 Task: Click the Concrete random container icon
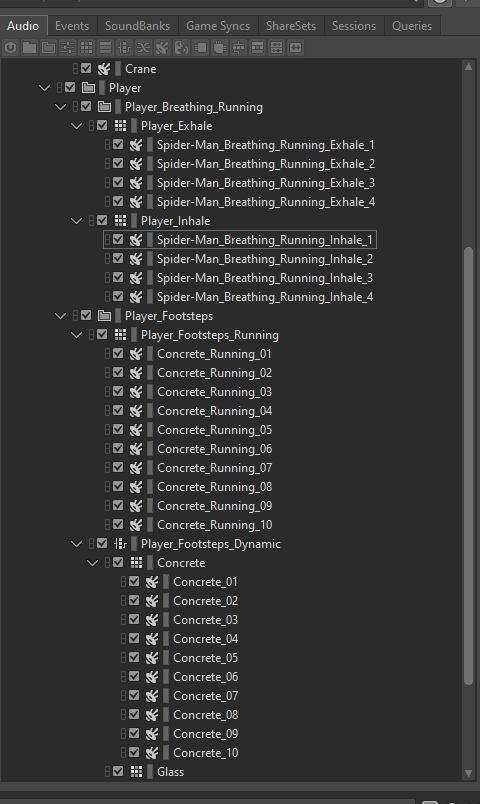click(136, 562)
